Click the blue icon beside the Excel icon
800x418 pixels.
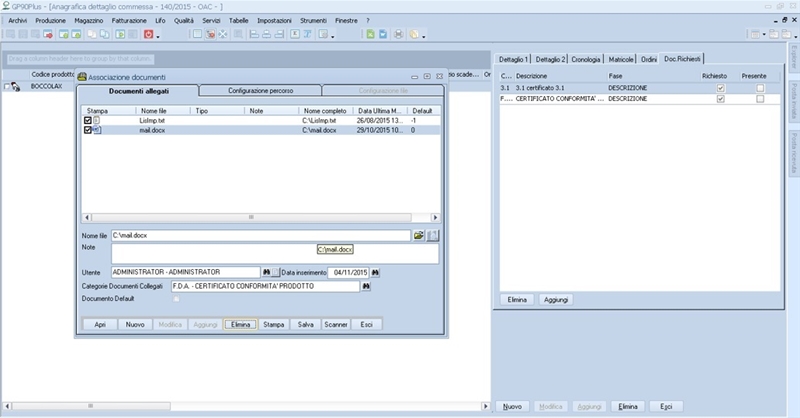383,34
